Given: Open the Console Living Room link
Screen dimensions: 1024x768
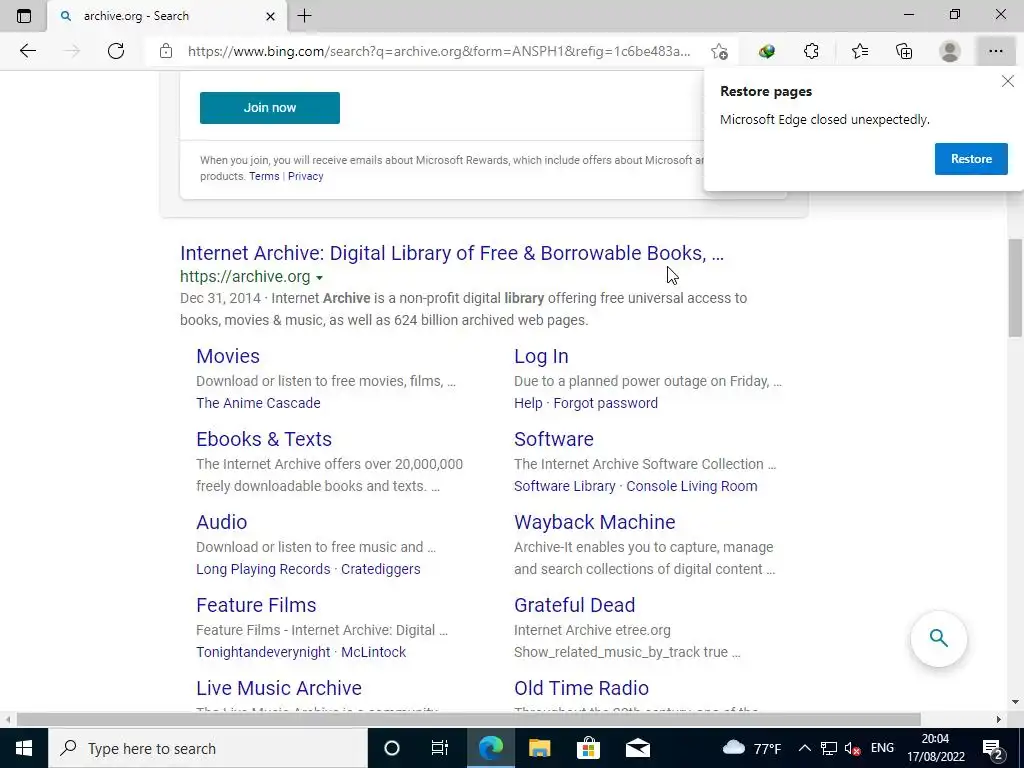Looking at the screenshot, I should 692,486.
